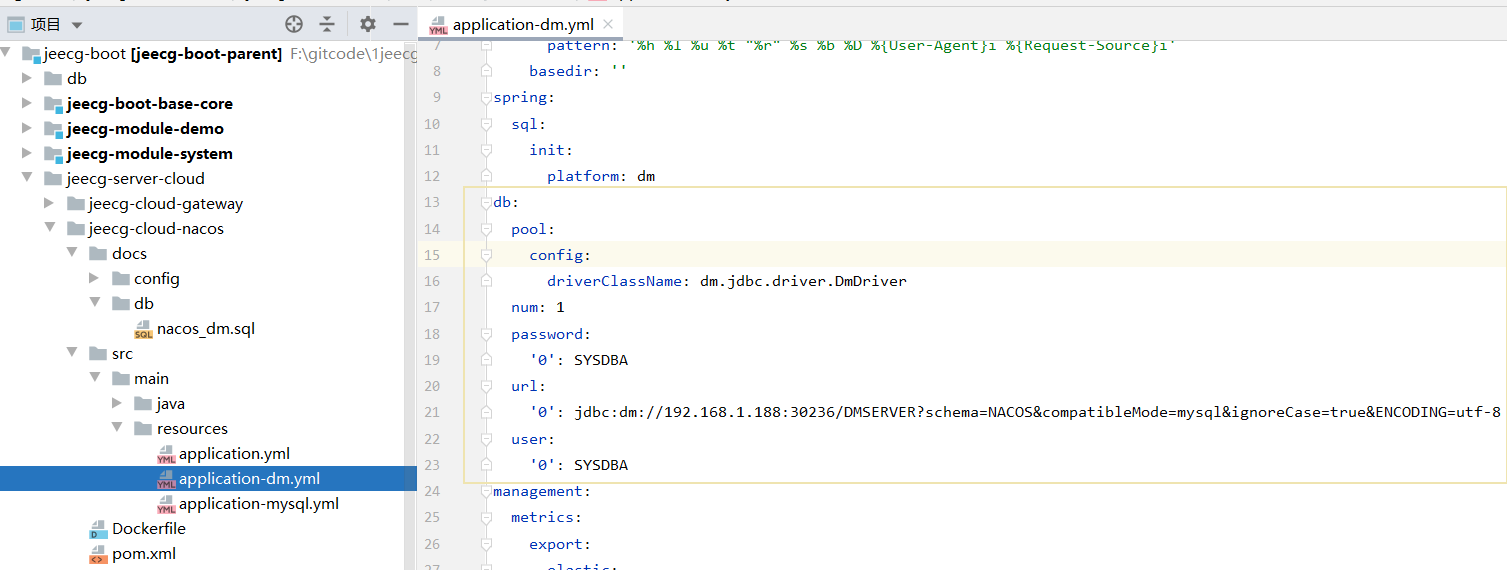Click the locate/scroll-from-source target icon

pyautogui.click(x=293, y=24)
